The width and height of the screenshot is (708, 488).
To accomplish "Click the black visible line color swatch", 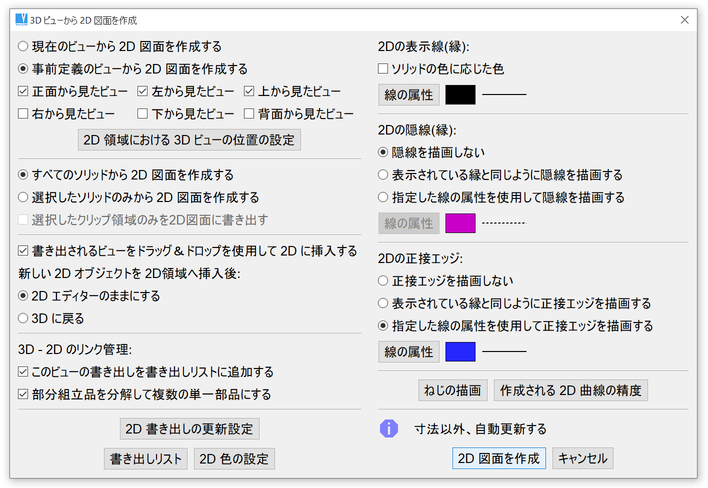I will [460, 95].
